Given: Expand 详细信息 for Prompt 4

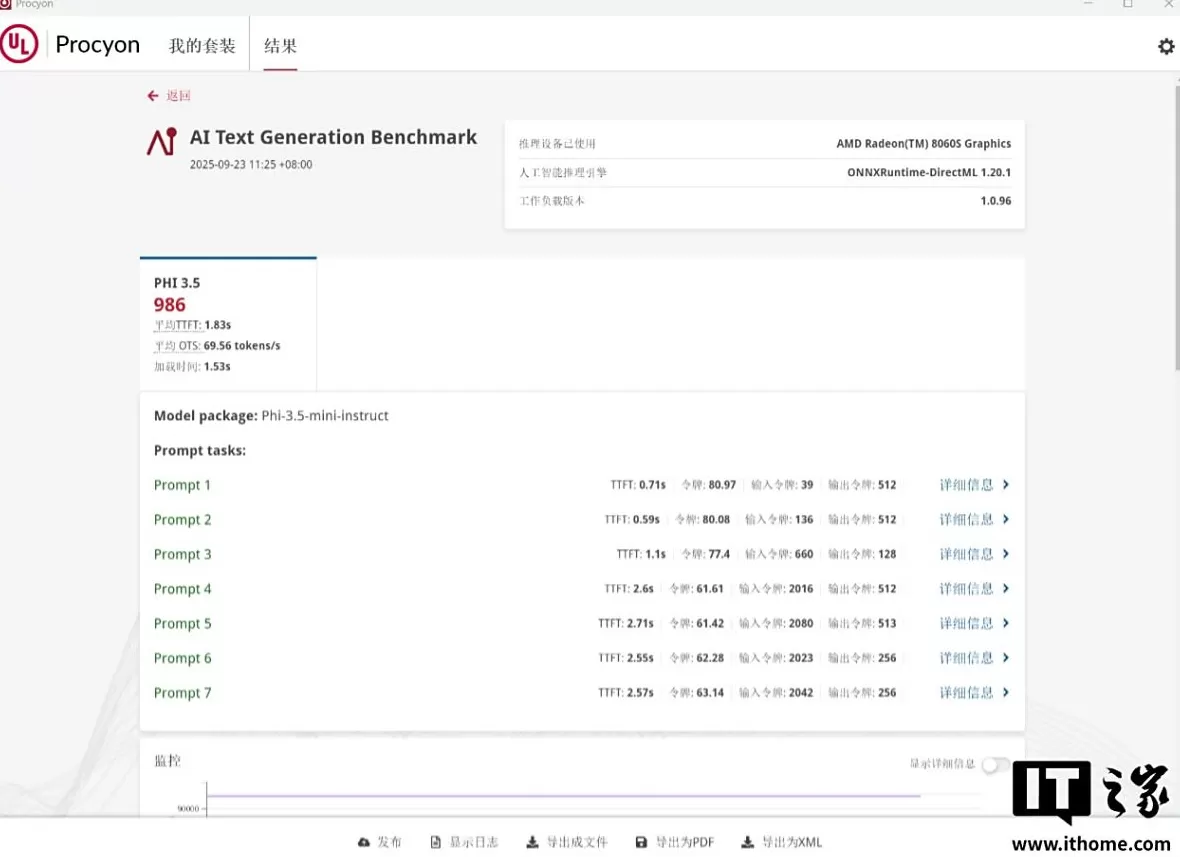Looking at the screenshot, I should 973,589.
